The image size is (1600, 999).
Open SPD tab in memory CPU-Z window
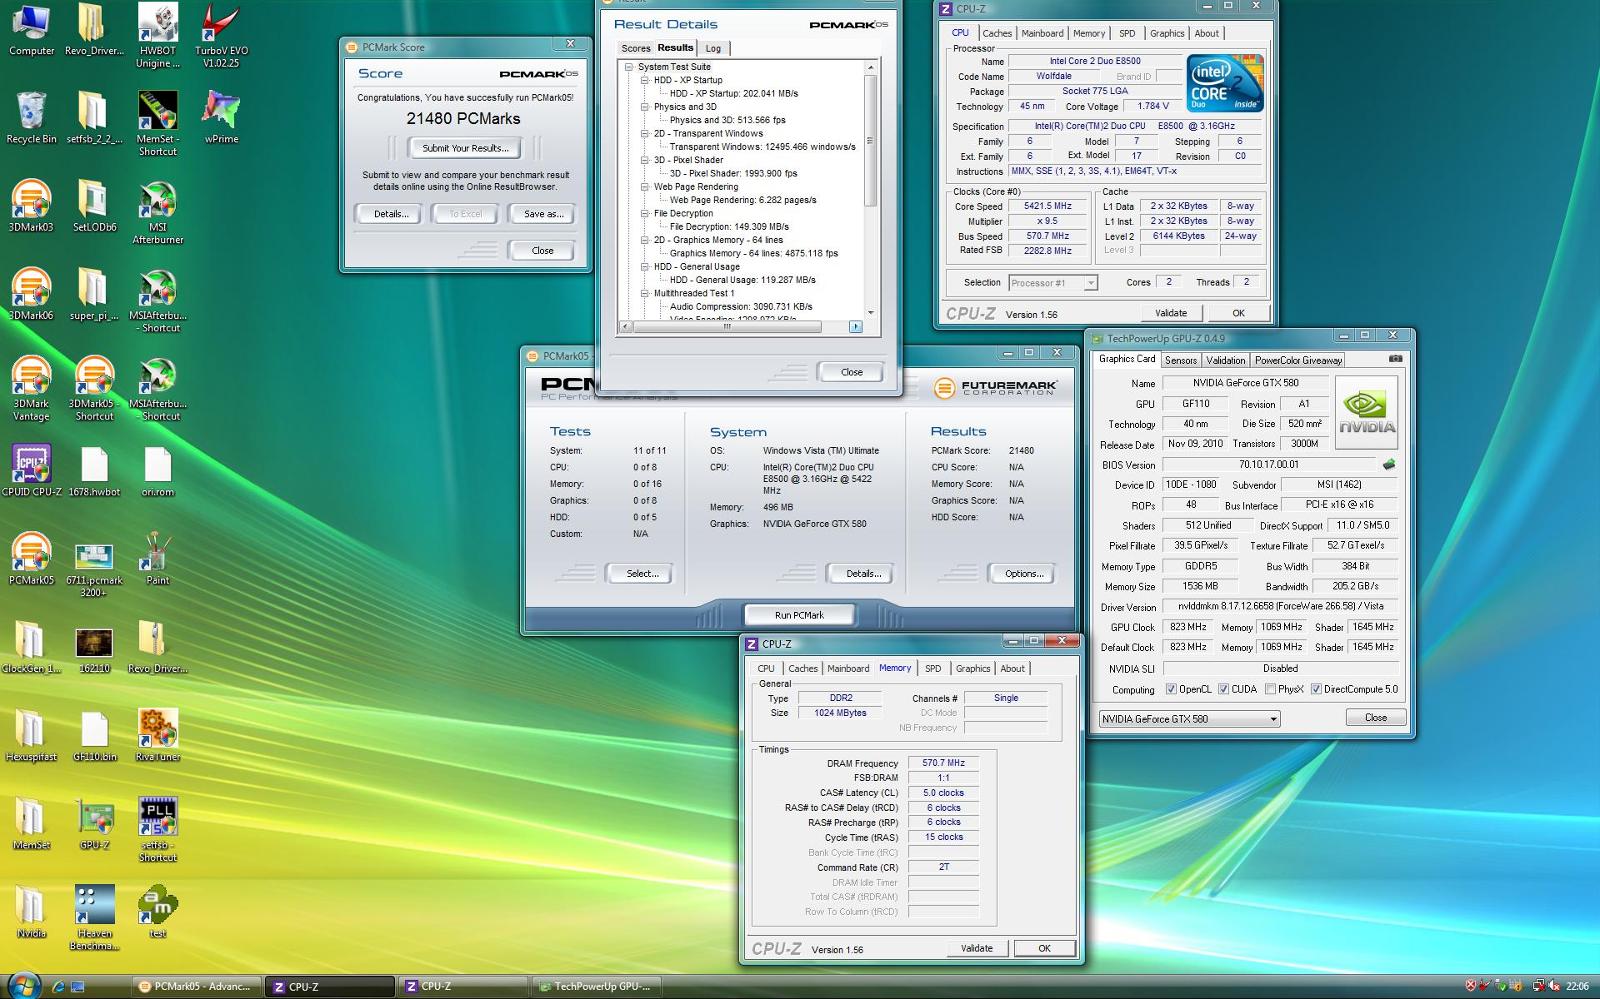[x=933, y=668]
